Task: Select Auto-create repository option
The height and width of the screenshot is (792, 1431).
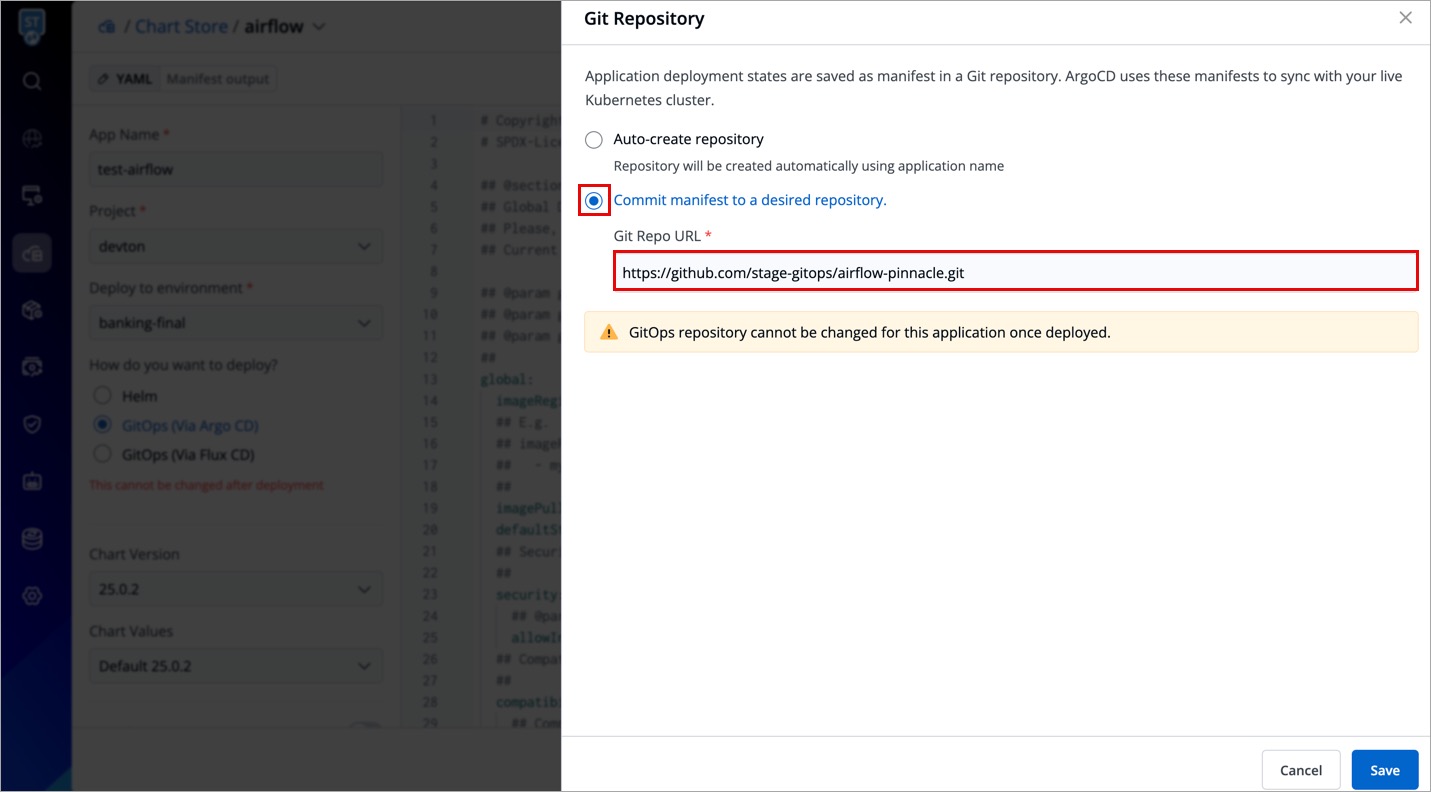Action: [594, 140]
